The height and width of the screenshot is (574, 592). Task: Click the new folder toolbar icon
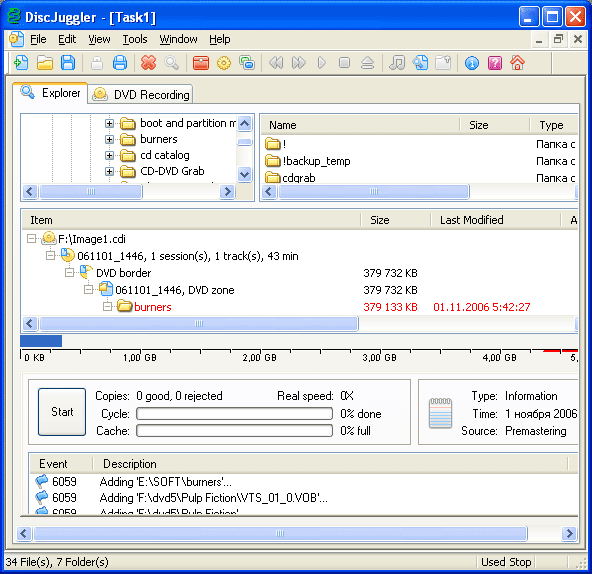pyautogui.click(x=443, y=63)
